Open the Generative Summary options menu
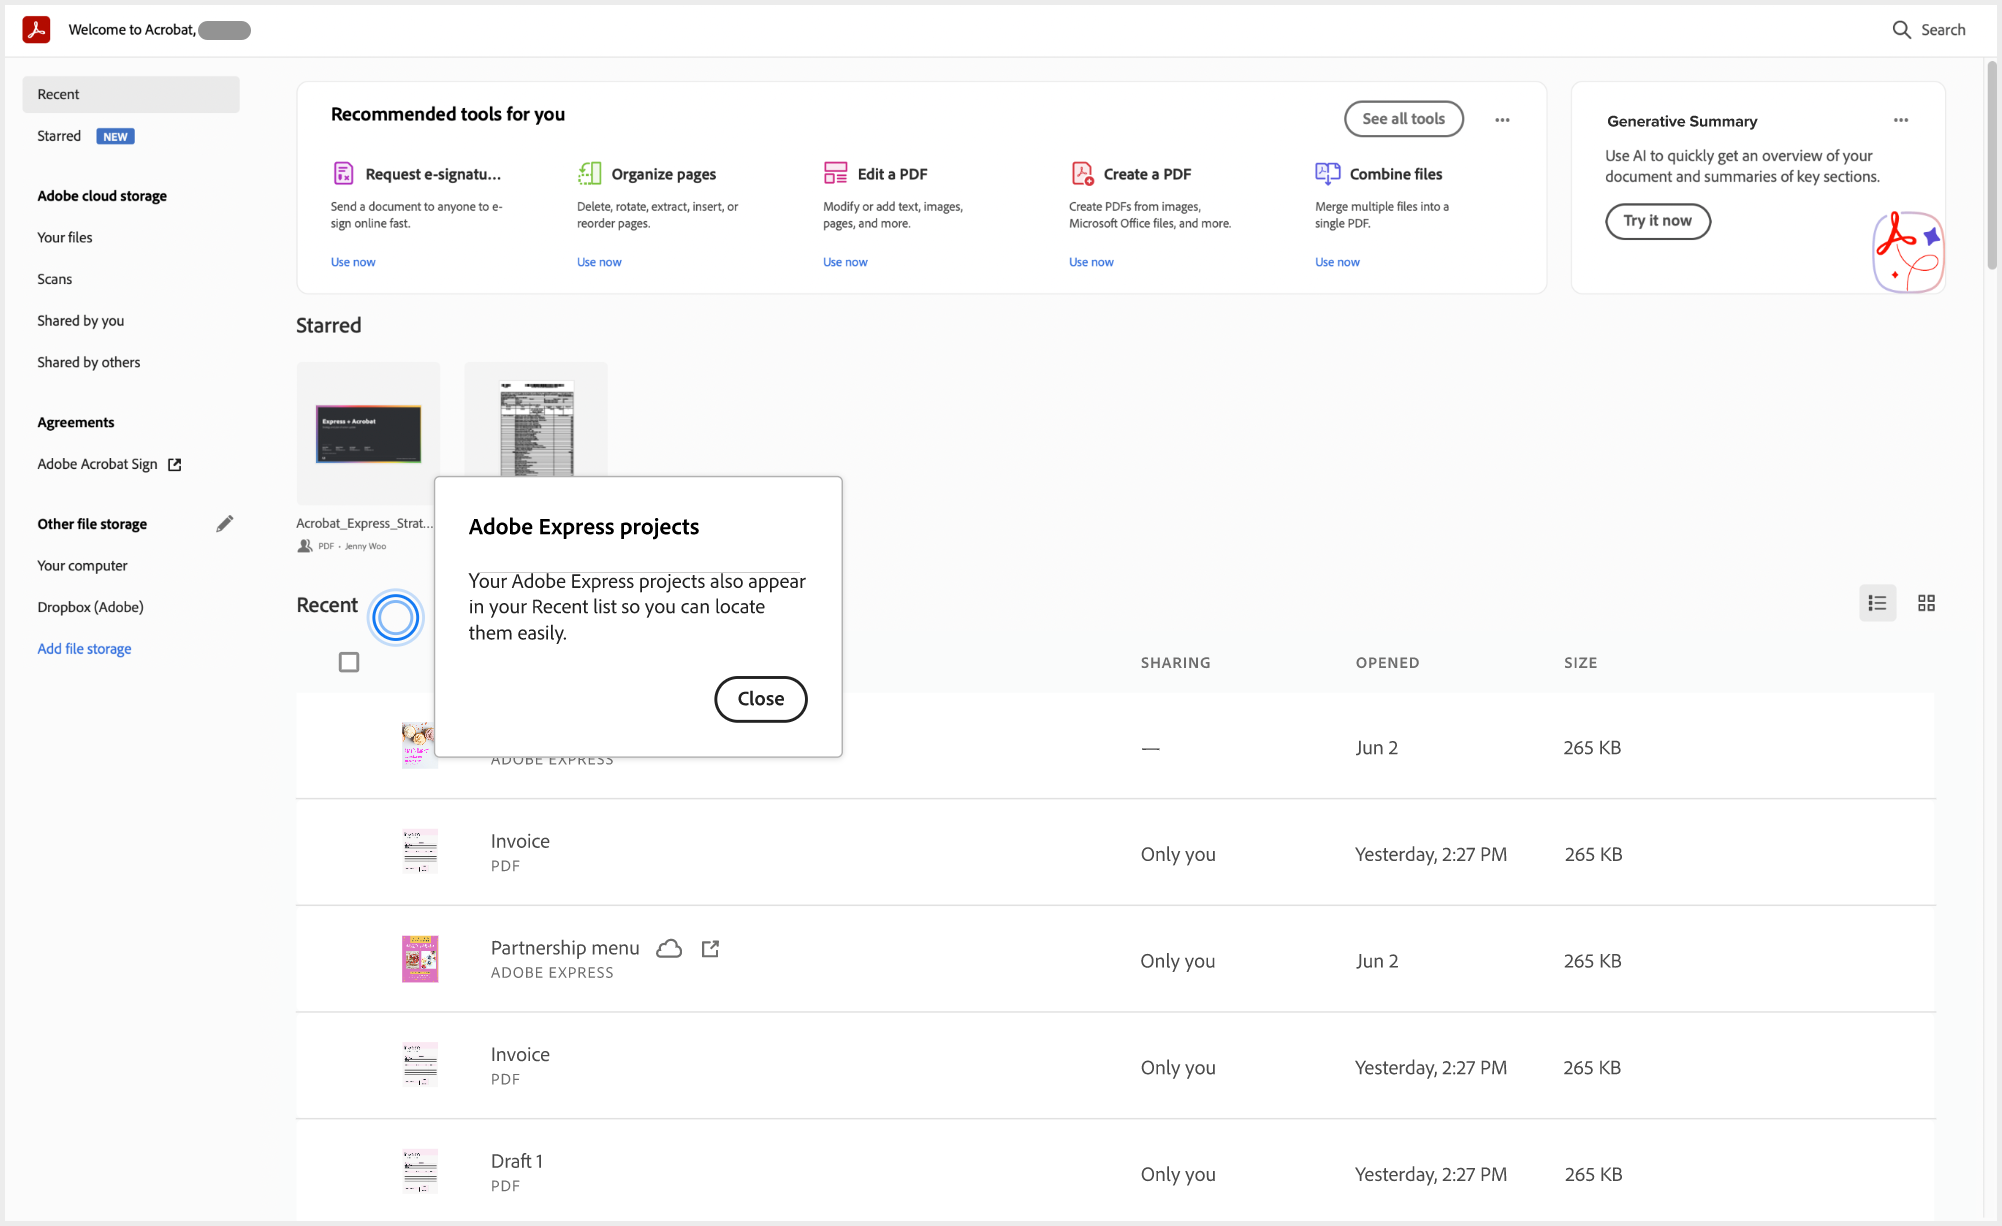Screen dimensions: 2002x1226 [x=1901, y=120]
